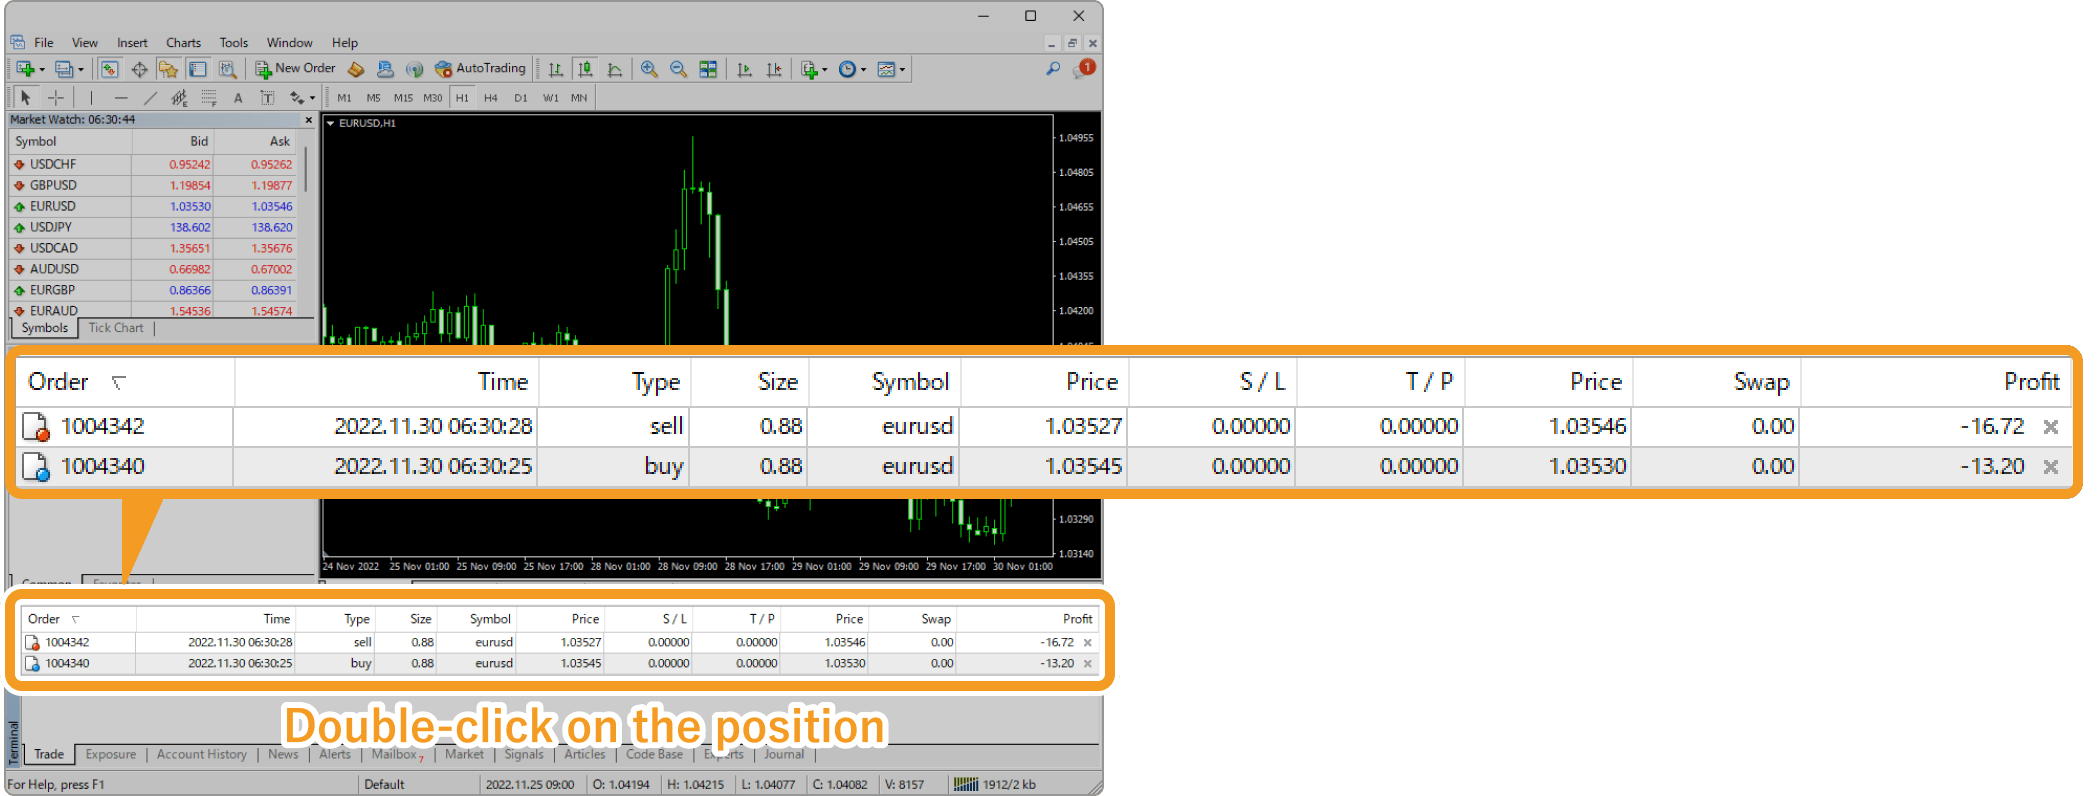Draw a vertical line tool

tap(91, 97)
